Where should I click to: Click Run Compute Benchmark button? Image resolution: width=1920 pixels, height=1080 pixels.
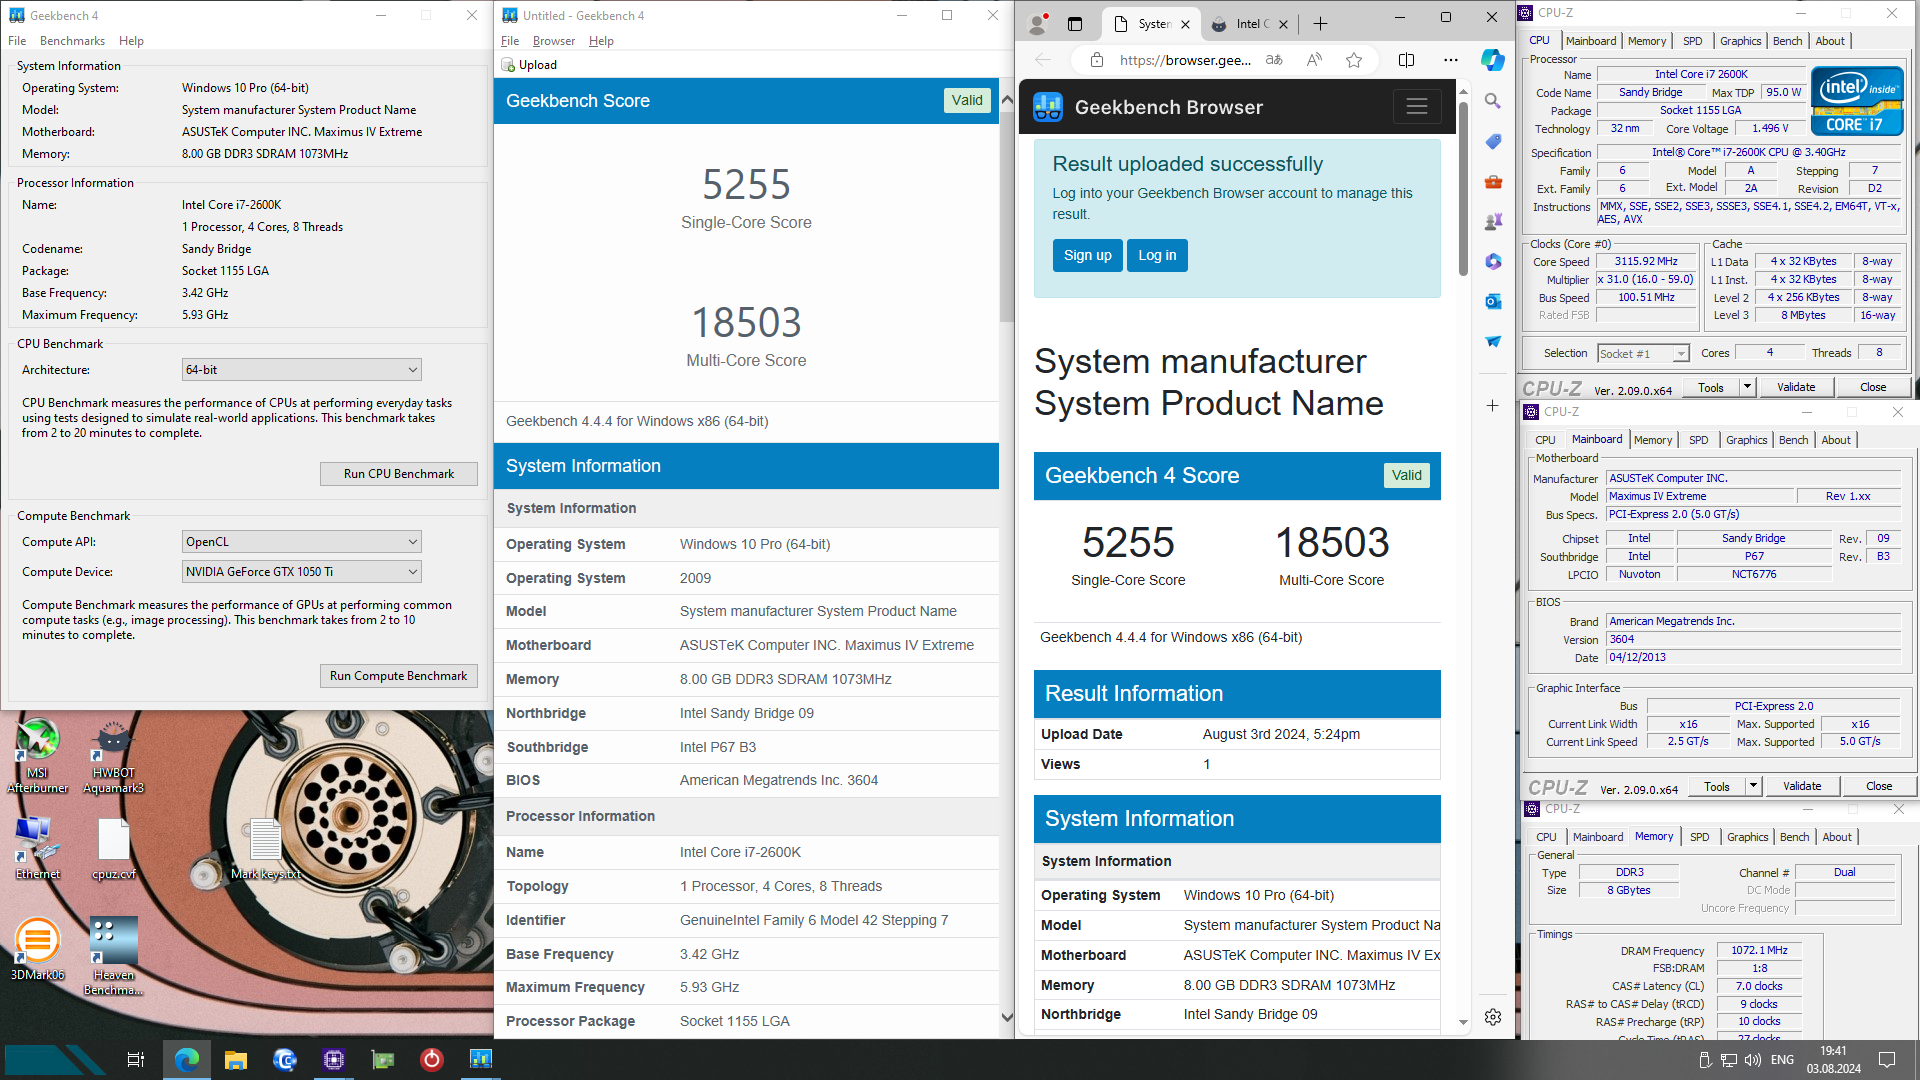(x=398, y=676)
